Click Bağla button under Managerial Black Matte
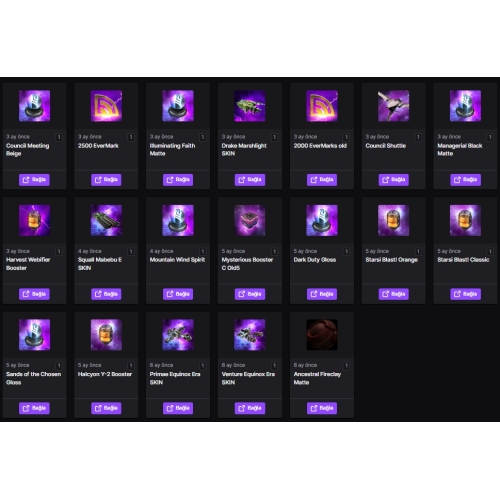The width and height of the screenshot is (500, 500). point(465,180)
